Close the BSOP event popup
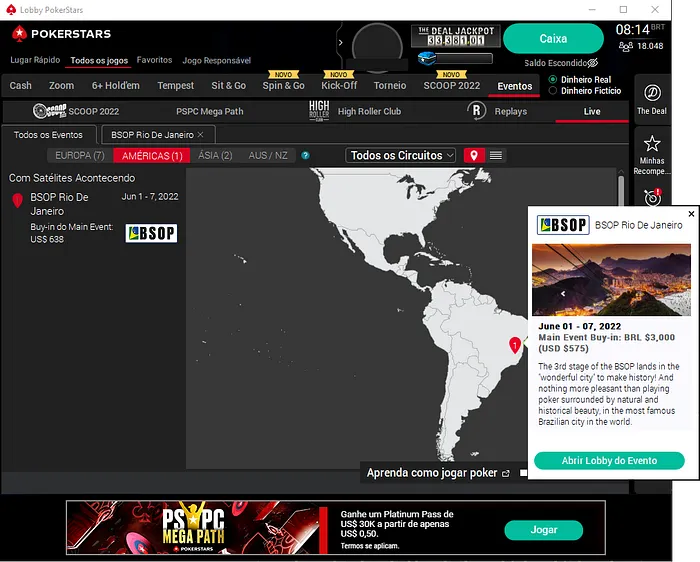The height and width of the screenshot is (562, 700). click(691, 214)
